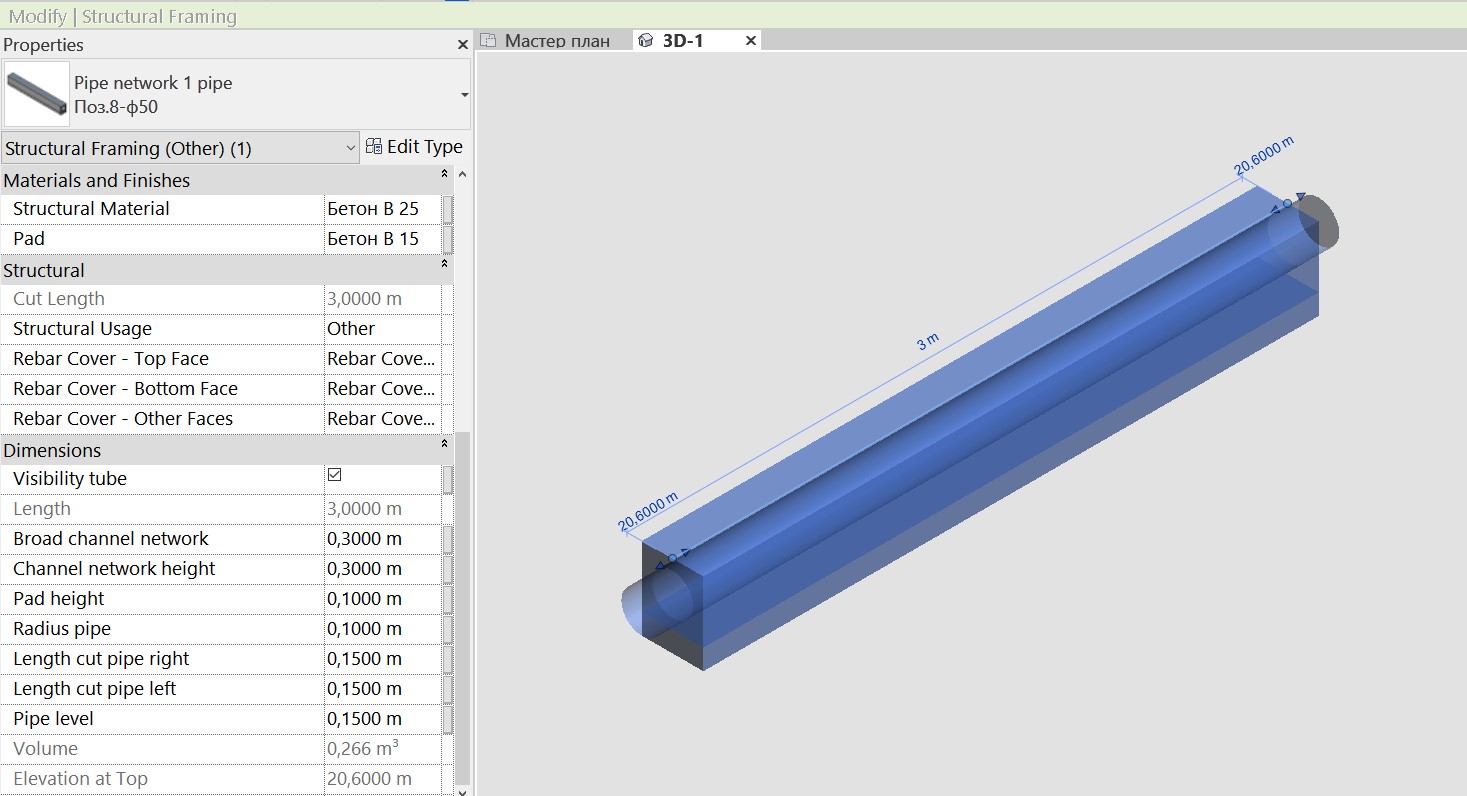Collapse the Materials and Finishes section
Viewport: 1467px width, 796px height.
pos(445,174)
